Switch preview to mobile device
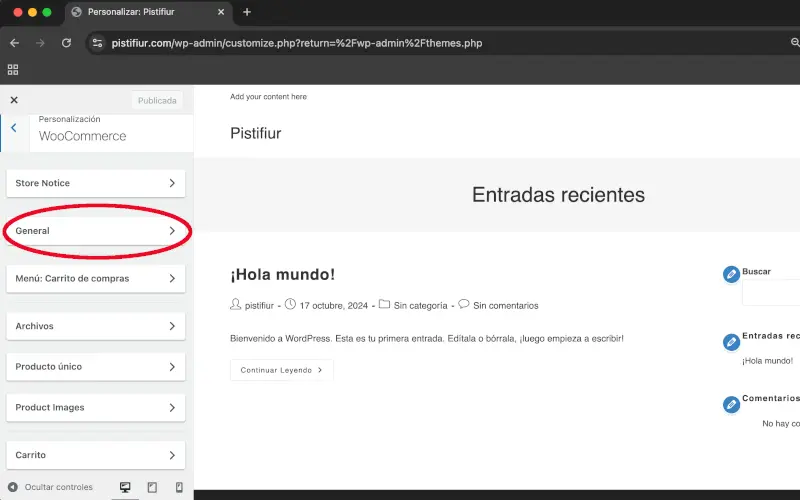Viewport: 800px width, 500px height. [x=179, y=487]
